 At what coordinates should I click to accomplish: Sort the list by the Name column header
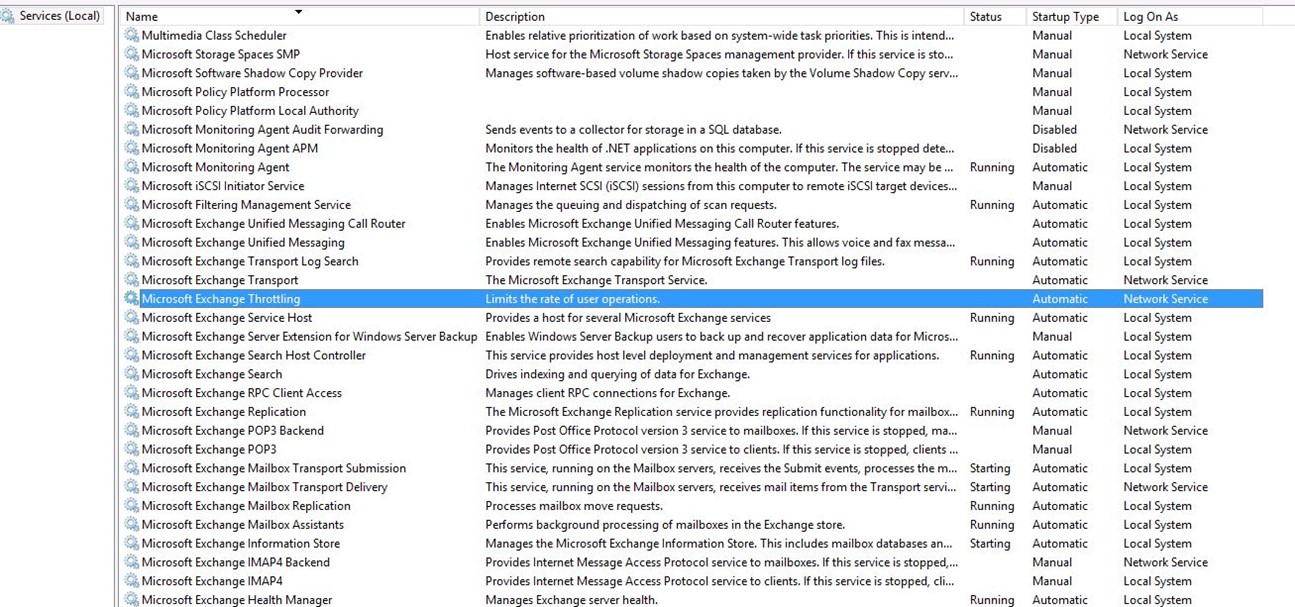299,17
